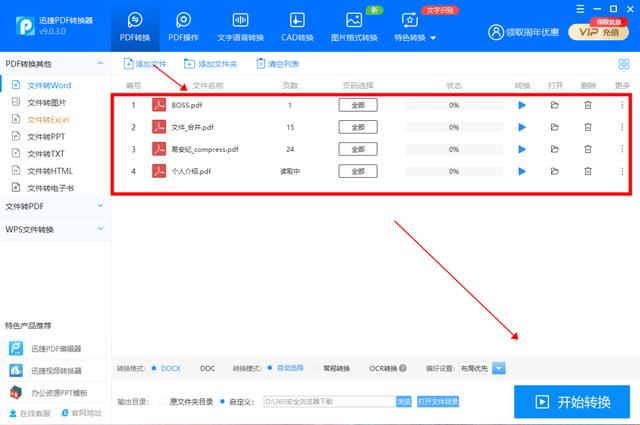Select 常规转换 conversion mode

point(332,368)
